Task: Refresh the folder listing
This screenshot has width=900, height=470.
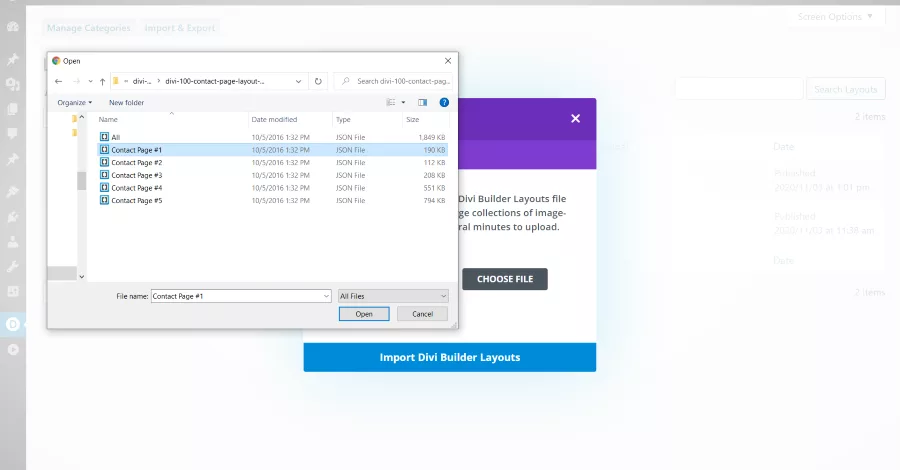Action: [318, 81]
